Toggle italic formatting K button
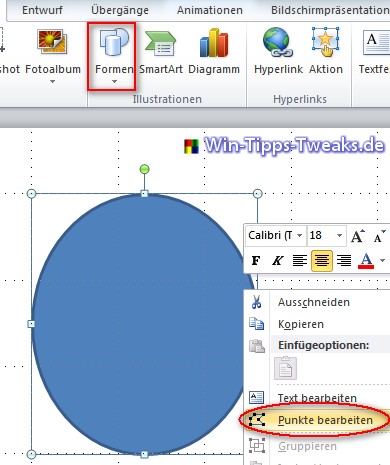 click(x=278, y=260)
